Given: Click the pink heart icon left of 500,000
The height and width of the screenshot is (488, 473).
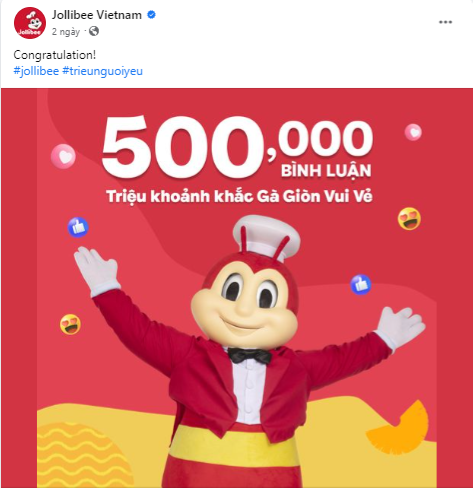Looking at the screenshot, I should (63, 156).
